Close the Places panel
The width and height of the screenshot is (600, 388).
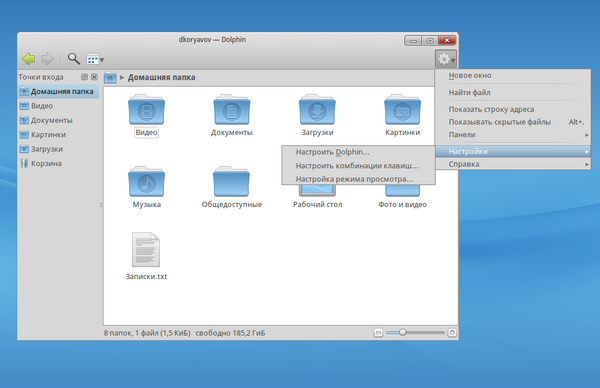coord(94,77)
